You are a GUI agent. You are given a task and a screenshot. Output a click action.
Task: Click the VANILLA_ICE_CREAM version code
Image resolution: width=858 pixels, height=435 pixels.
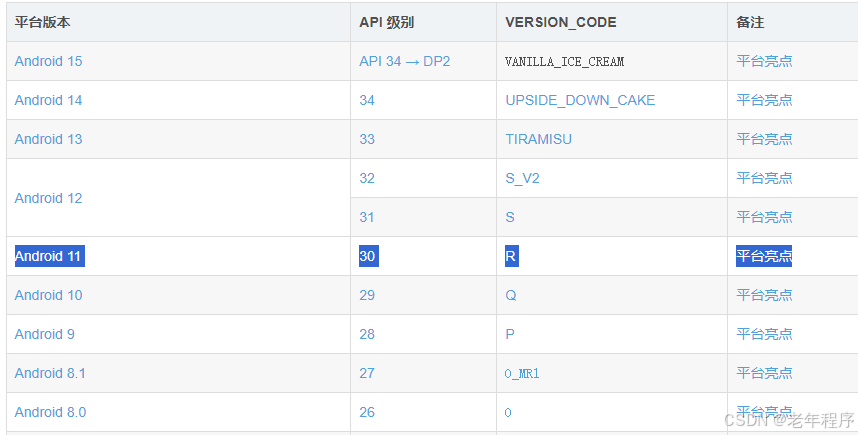click(x=564, y=61)
